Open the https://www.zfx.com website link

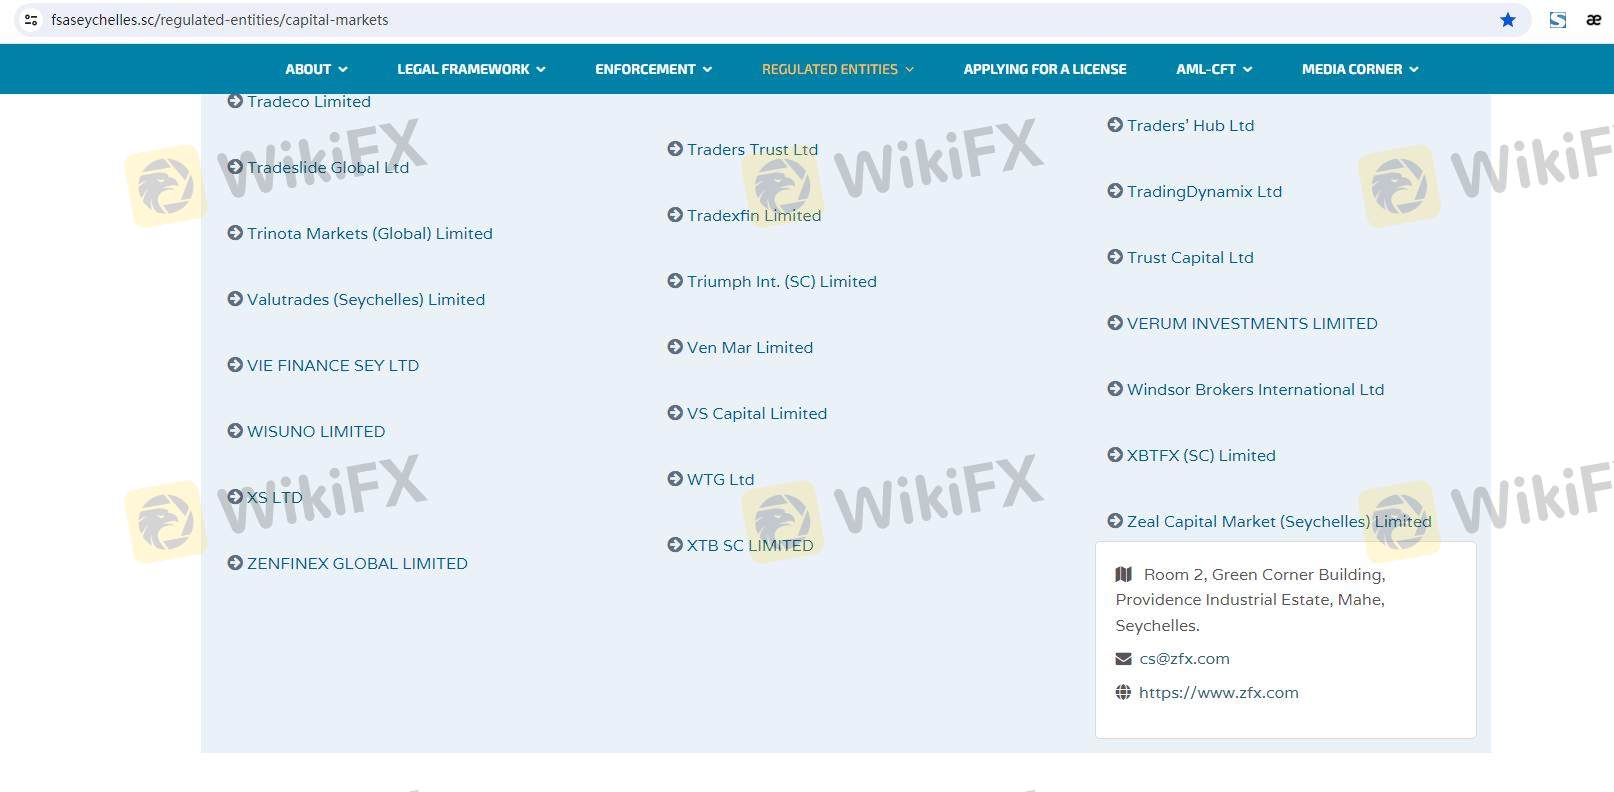click(1218, 693)
